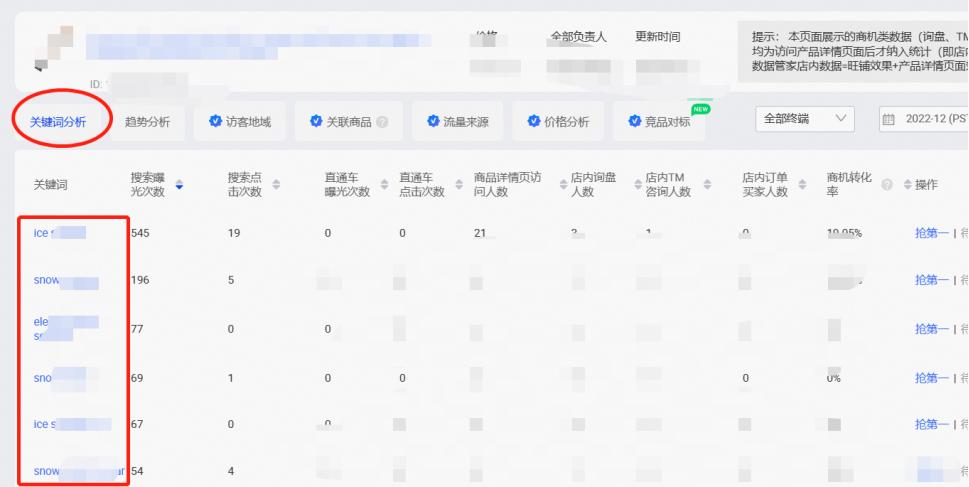Select exposure value 545
The width and height of the screenshot is (969, 487).
click(140, 233)
